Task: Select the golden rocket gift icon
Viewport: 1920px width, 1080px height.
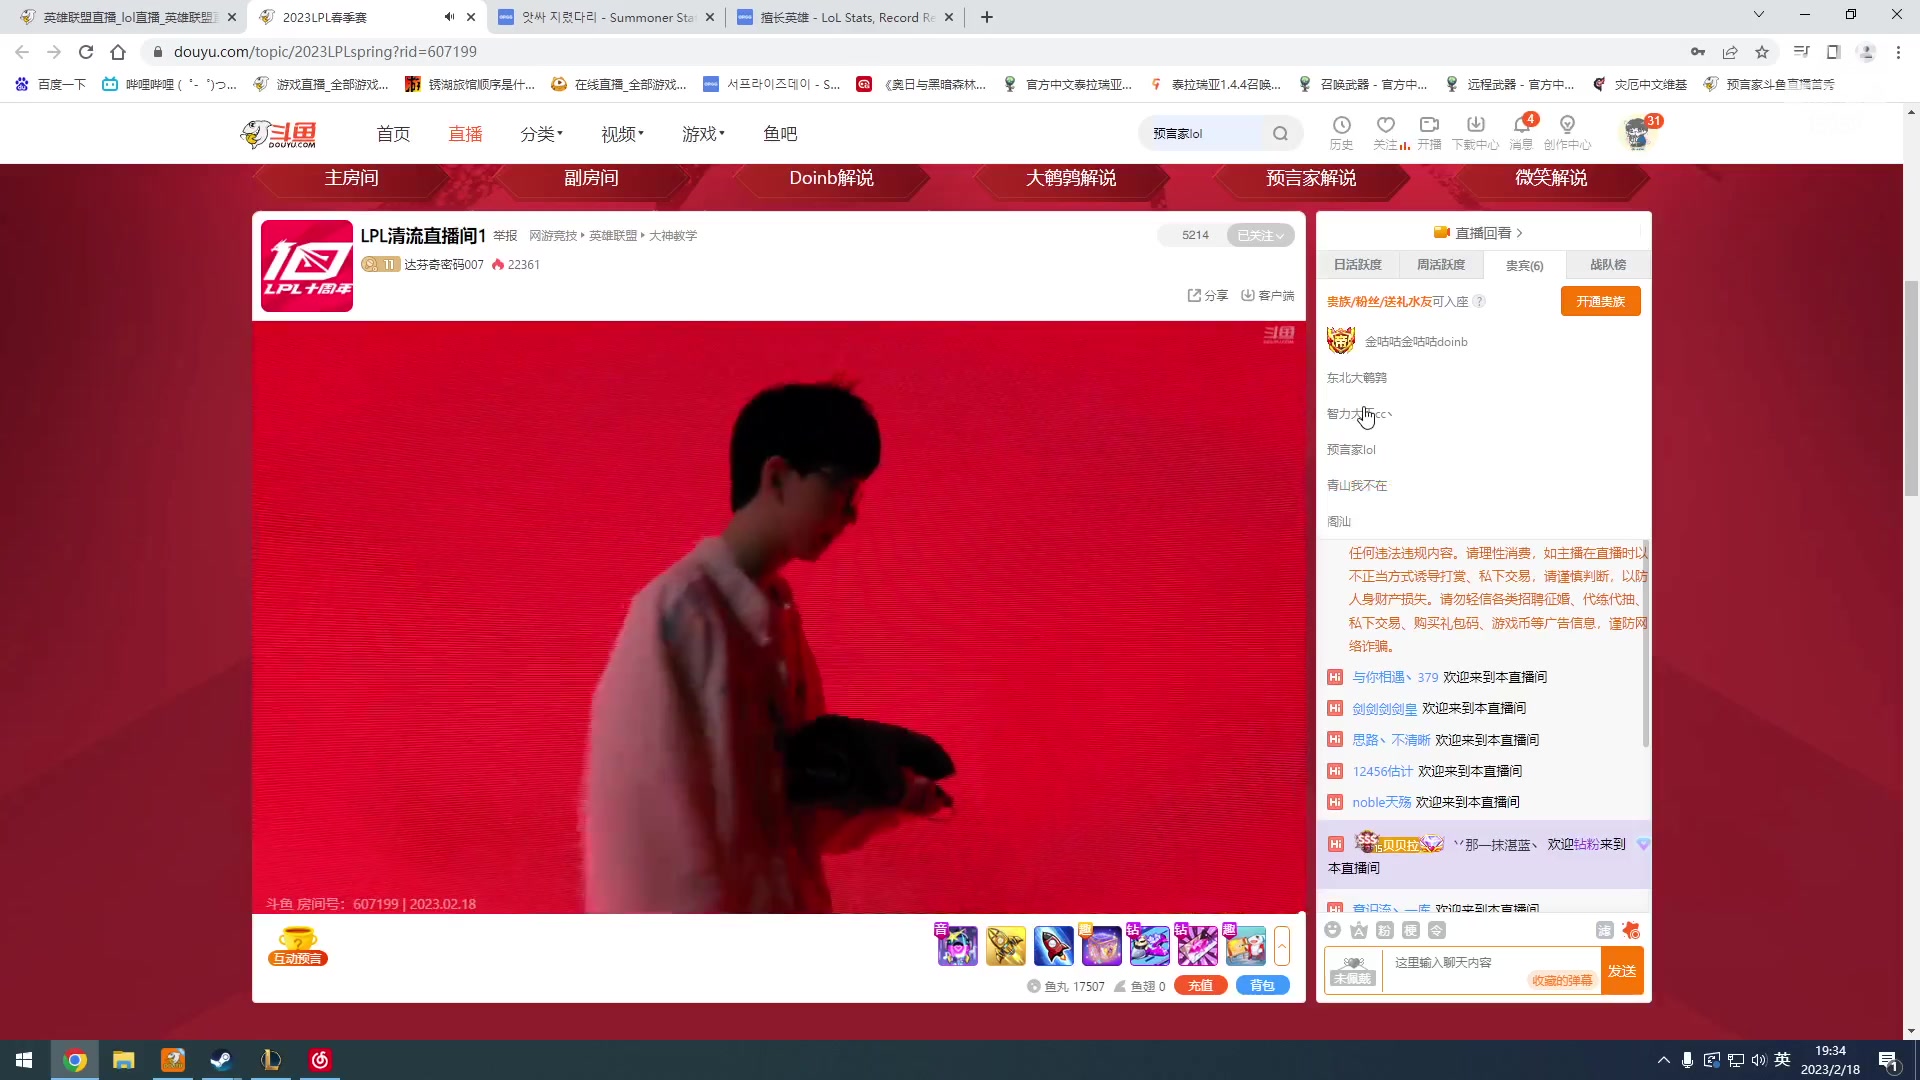Action: pos(1005,945)
